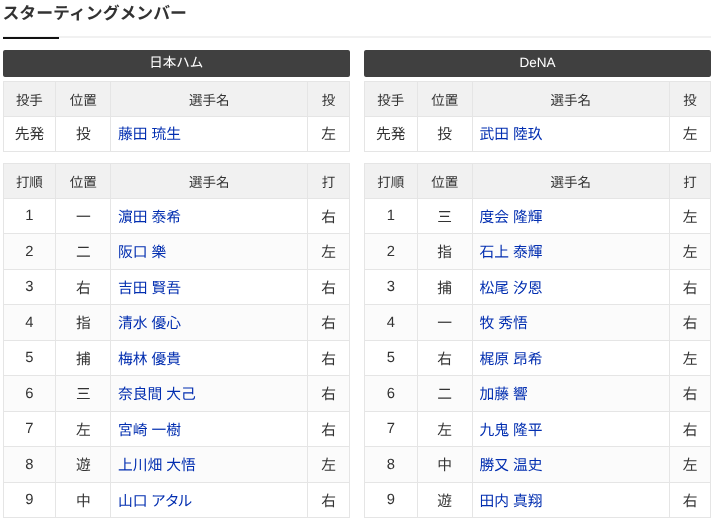Screen dimensions: 716x524
Task: Select 吉田 賢吾 player link
Action: [x=149, y=287]
